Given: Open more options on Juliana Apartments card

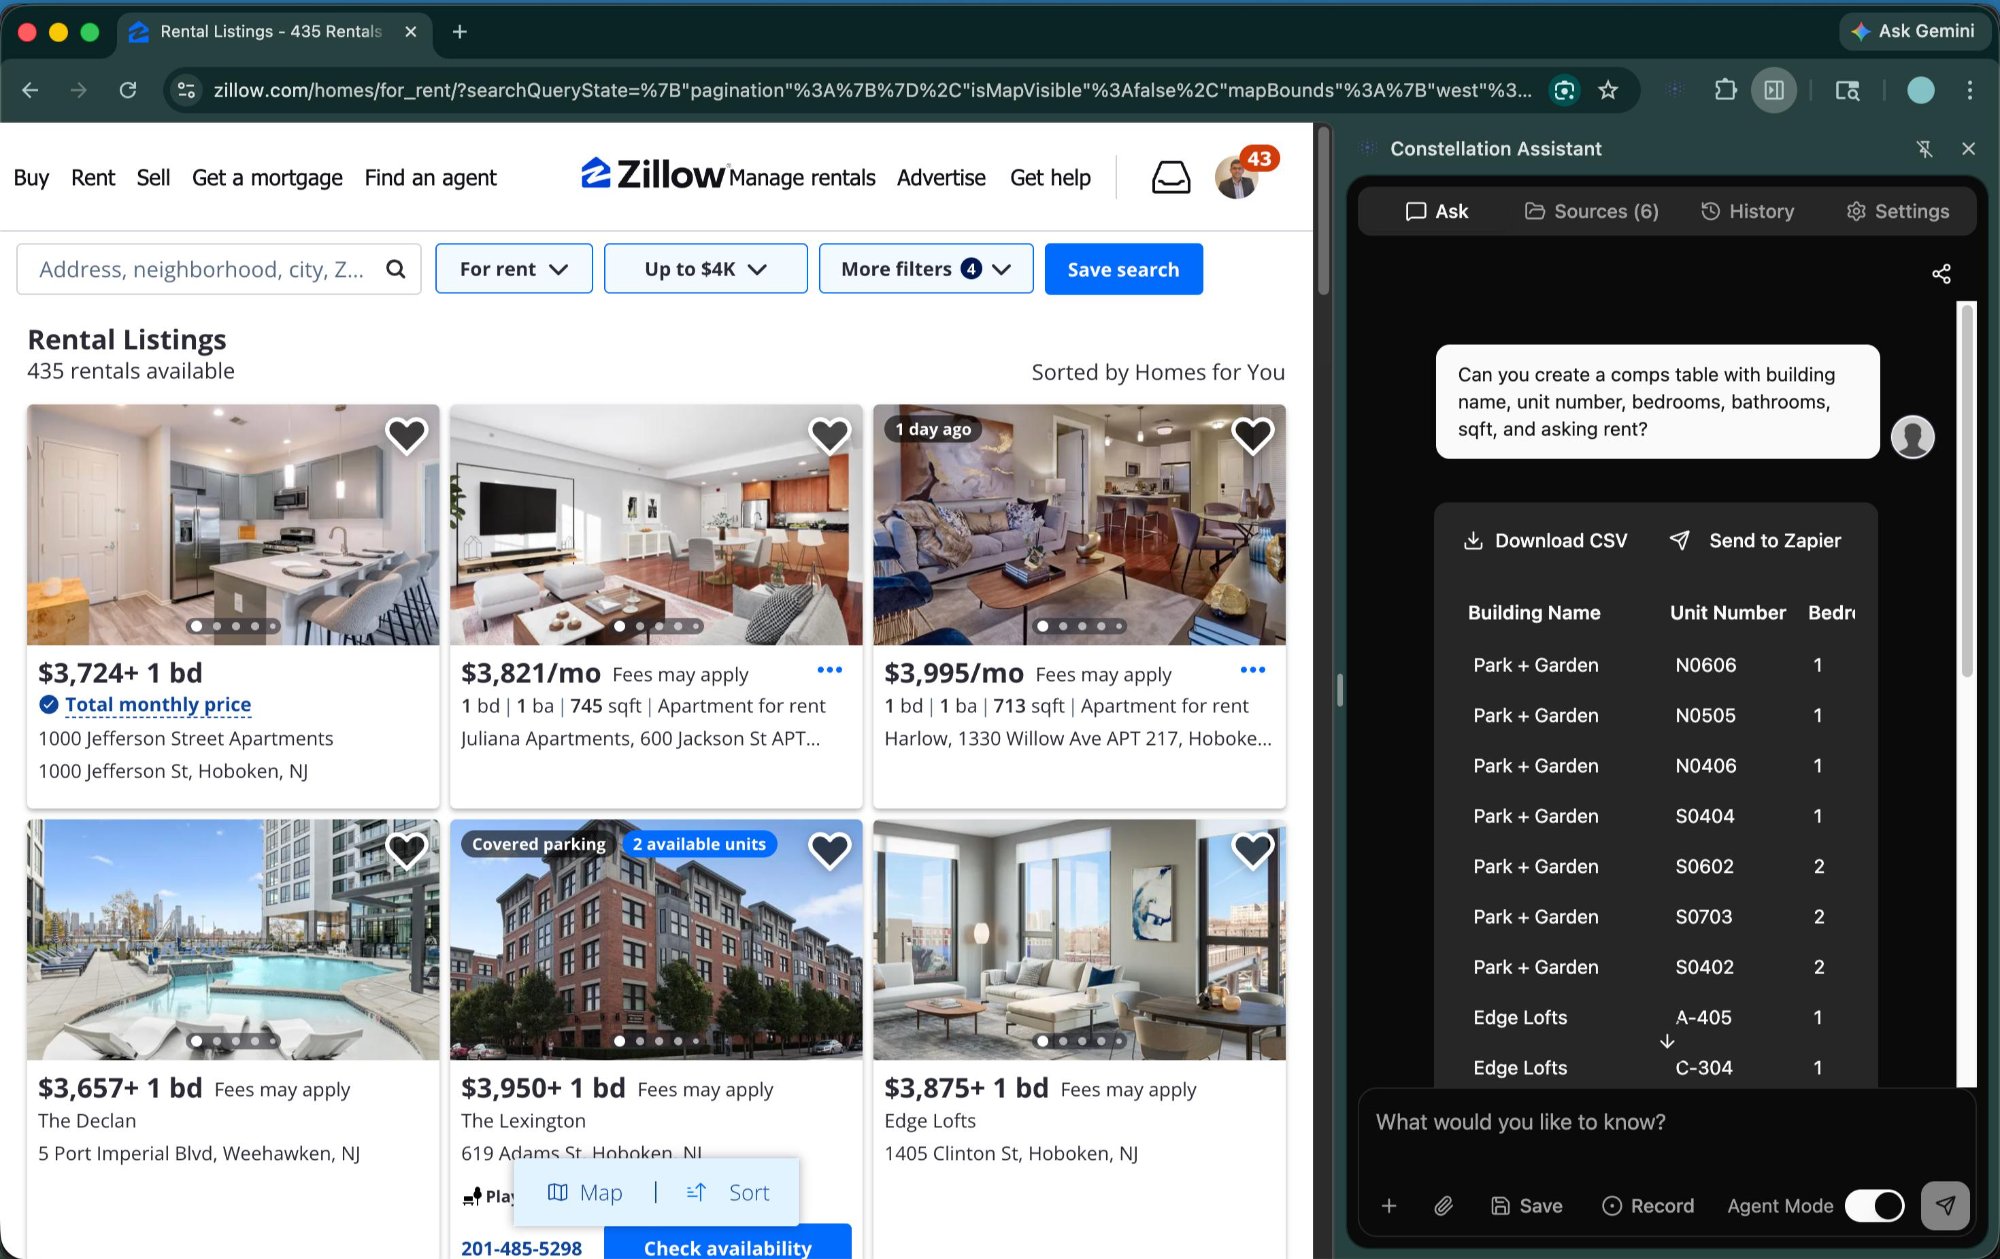Looking at the screenshot, I should pos(829,670).
